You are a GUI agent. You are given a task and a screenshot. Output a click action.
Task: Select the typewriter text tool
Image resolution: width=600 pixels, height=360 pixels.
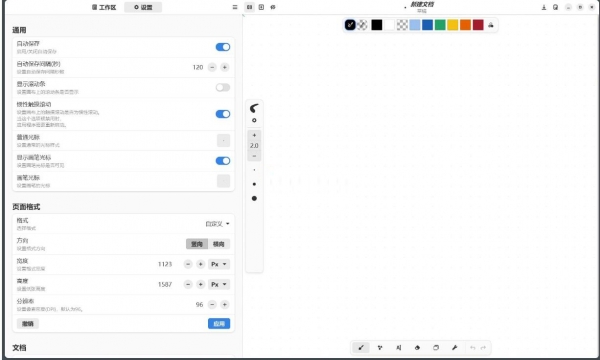click(398, 347)
